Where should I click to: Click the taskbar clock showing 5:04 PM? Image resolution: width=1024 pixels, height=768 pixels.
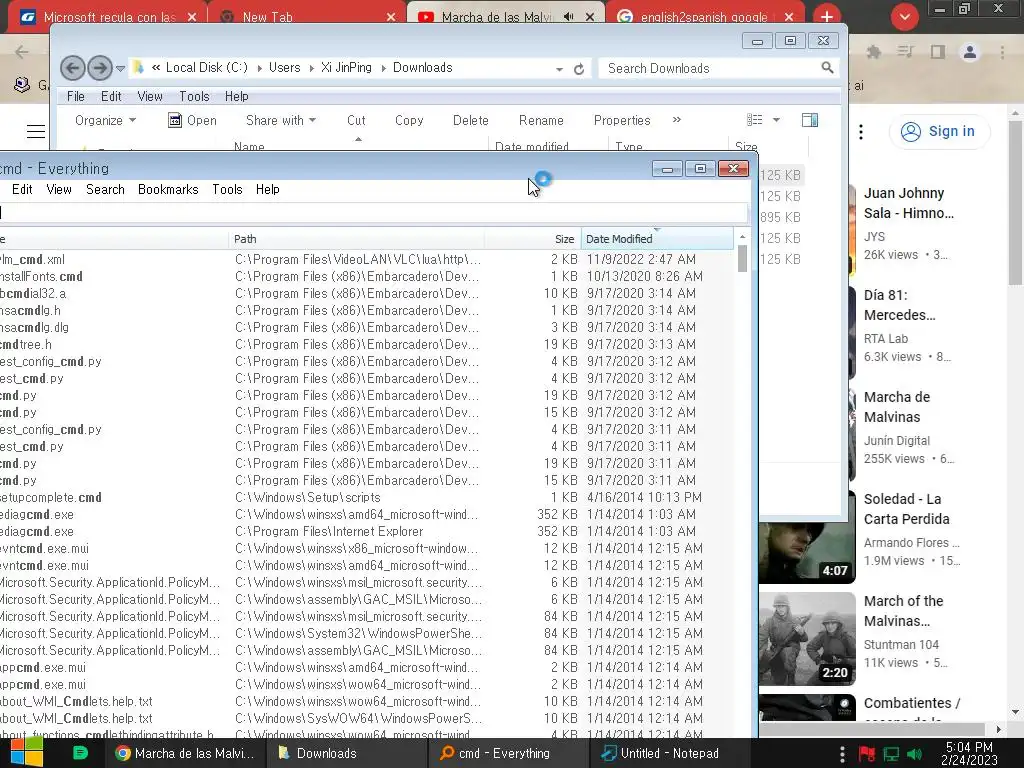click(x=968, y=753)
